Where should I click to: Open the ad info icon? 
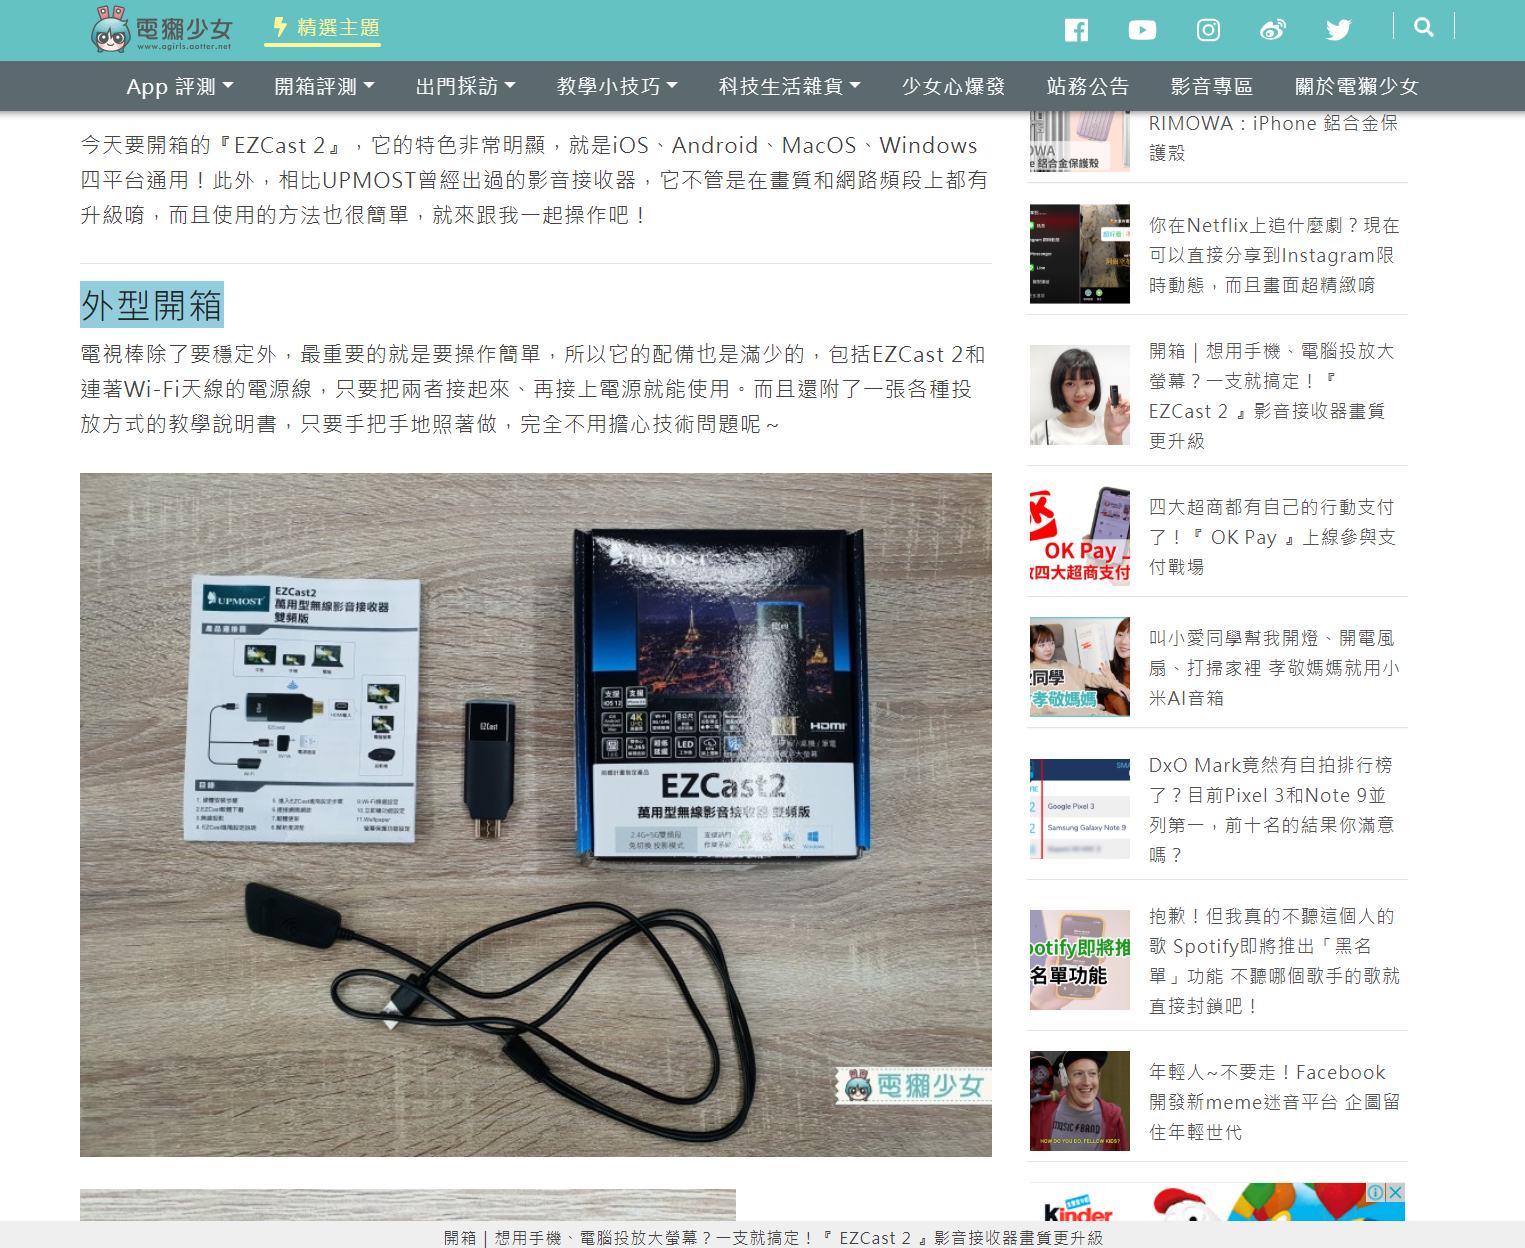pos(1376,1192)
